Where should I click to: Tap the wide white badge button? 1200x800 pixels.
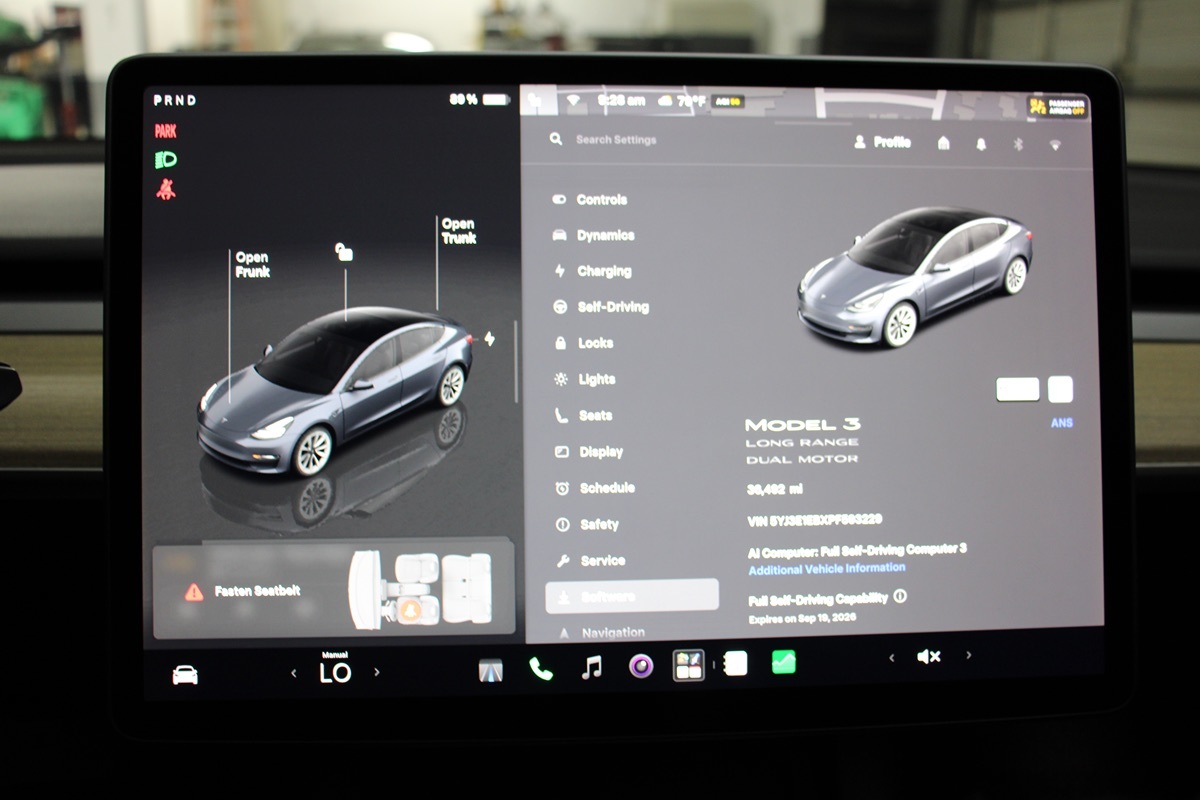coord(1018,389)
